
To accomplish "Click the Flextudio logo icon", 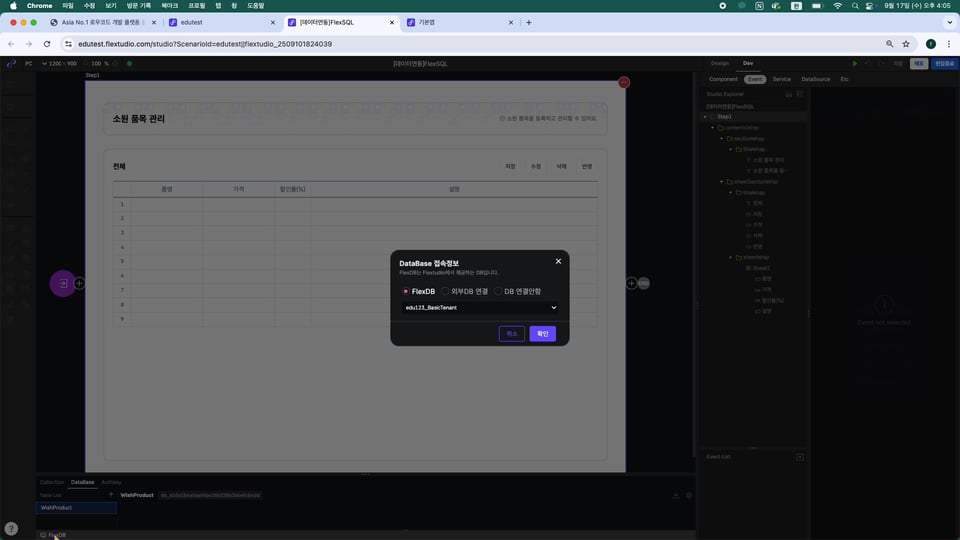I will click(x=11, y=63).
